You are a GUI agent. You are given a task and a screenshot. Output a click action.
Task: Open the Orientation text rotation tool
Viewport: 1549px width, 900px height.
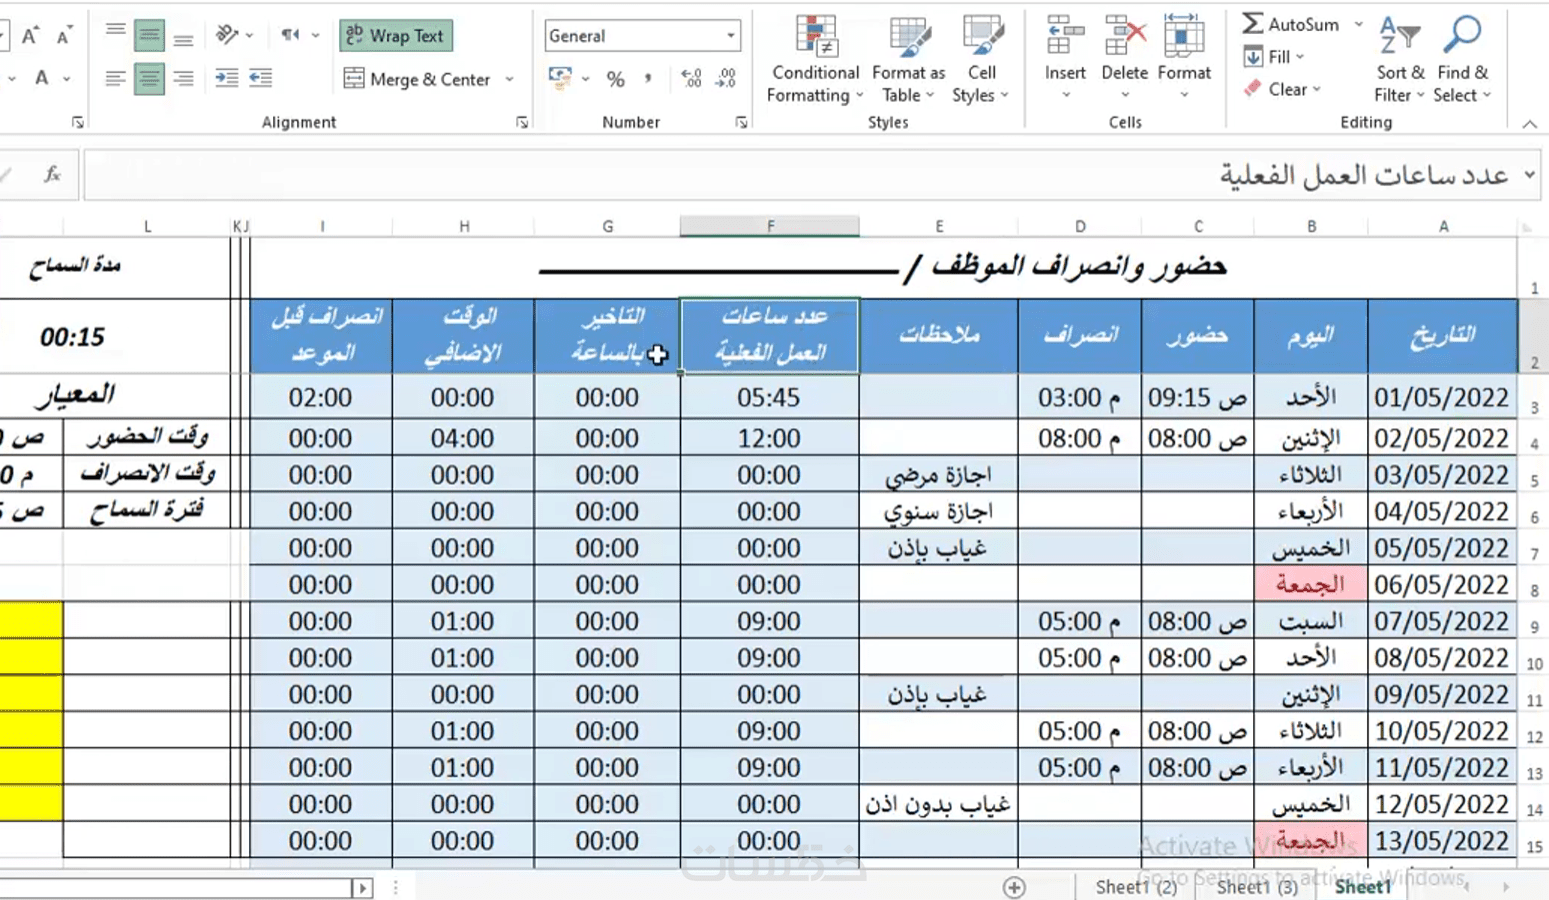click(227, 35)
